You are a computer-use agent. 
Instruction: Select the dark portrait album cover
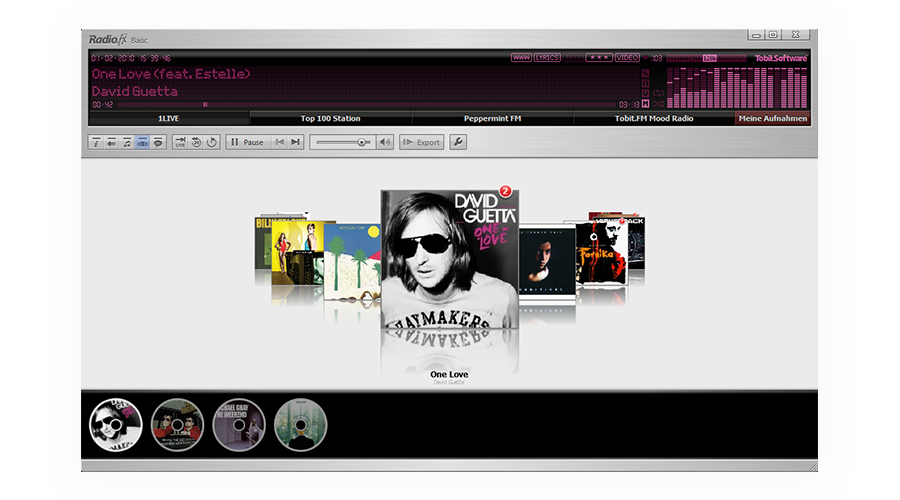point(547,261)
